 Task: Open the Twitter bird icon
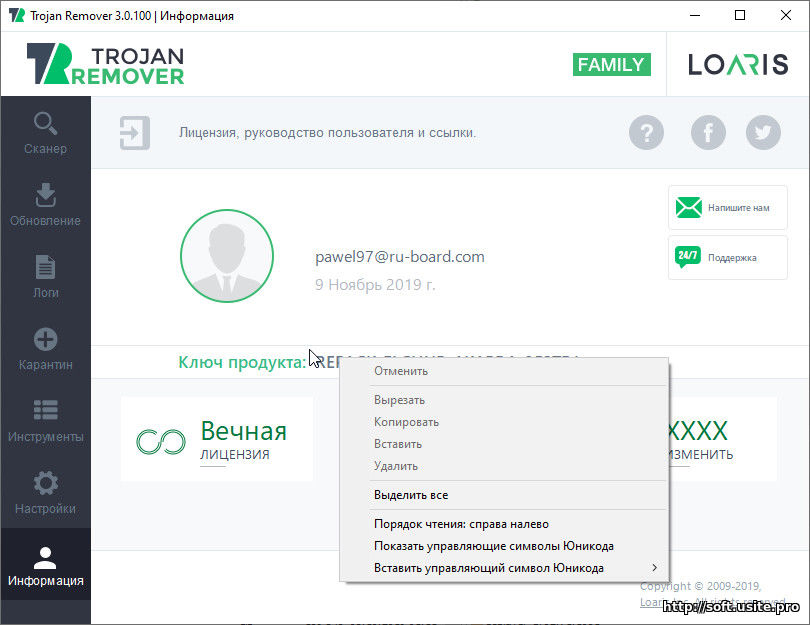pyautogui.click(x=763, y=133)
